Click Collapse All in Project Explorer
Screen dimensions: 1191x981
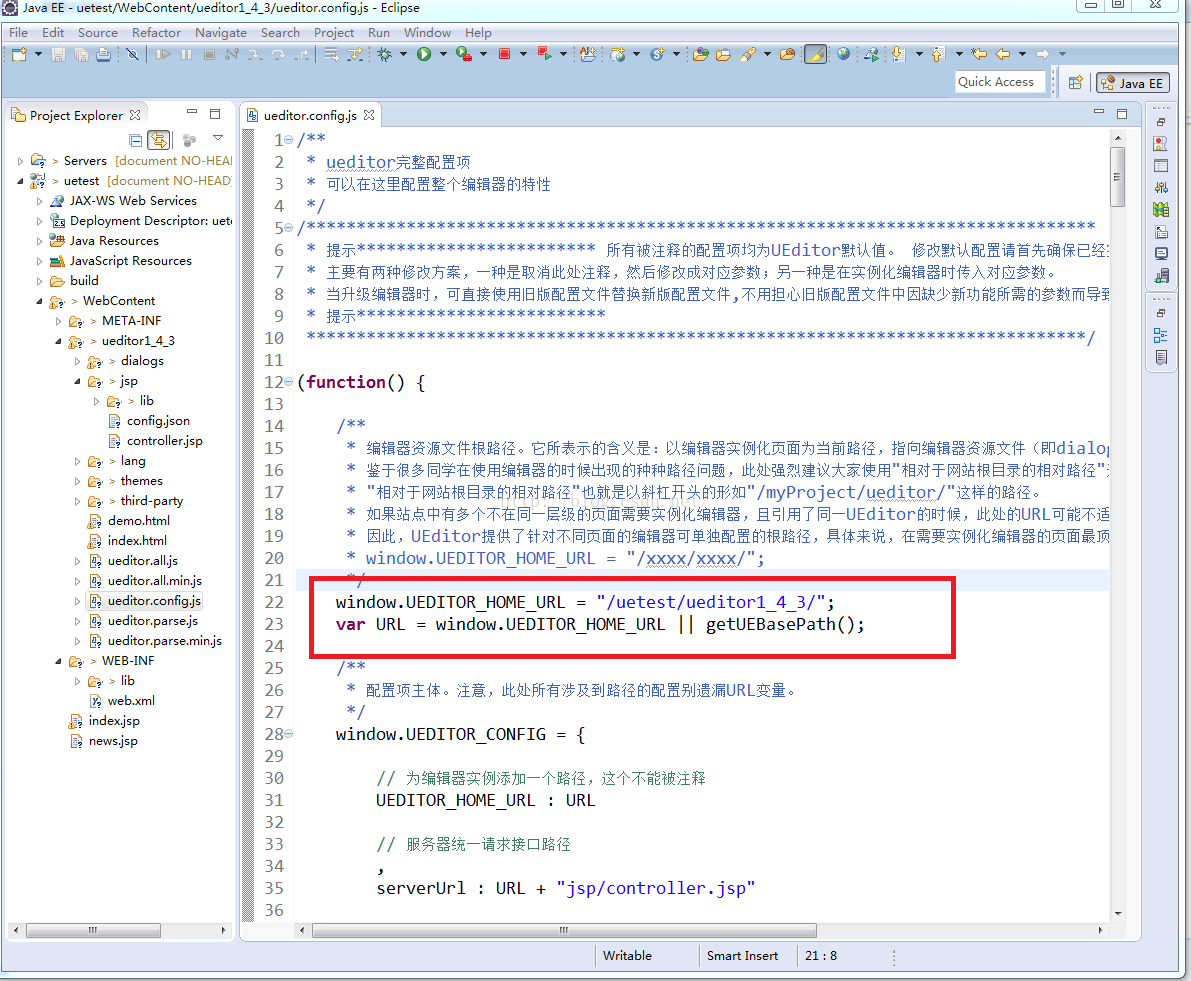(135, 140)
